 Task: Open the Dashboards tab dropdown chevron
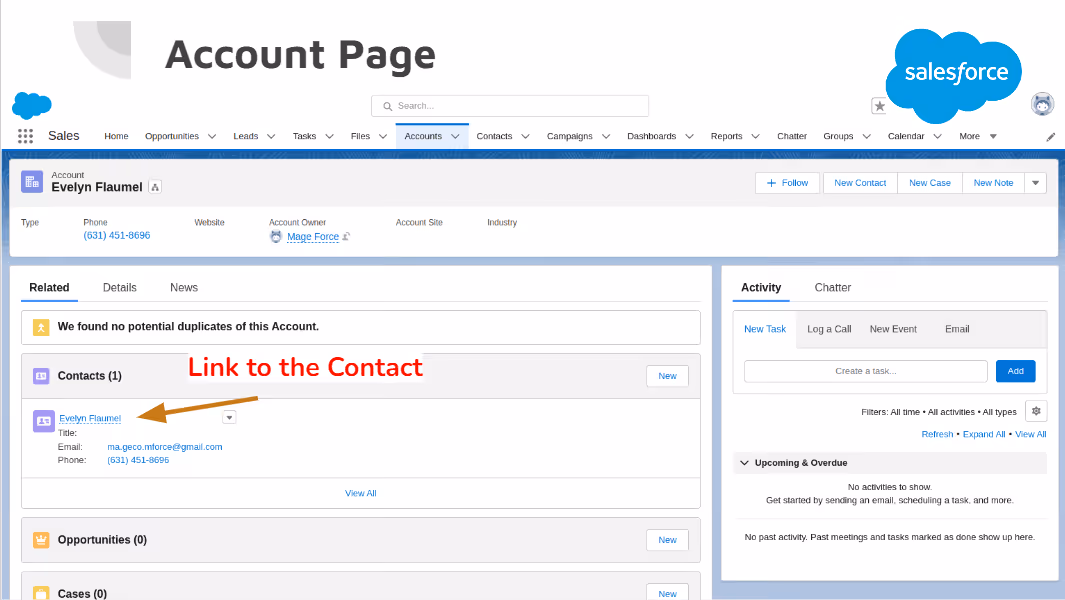689,136
